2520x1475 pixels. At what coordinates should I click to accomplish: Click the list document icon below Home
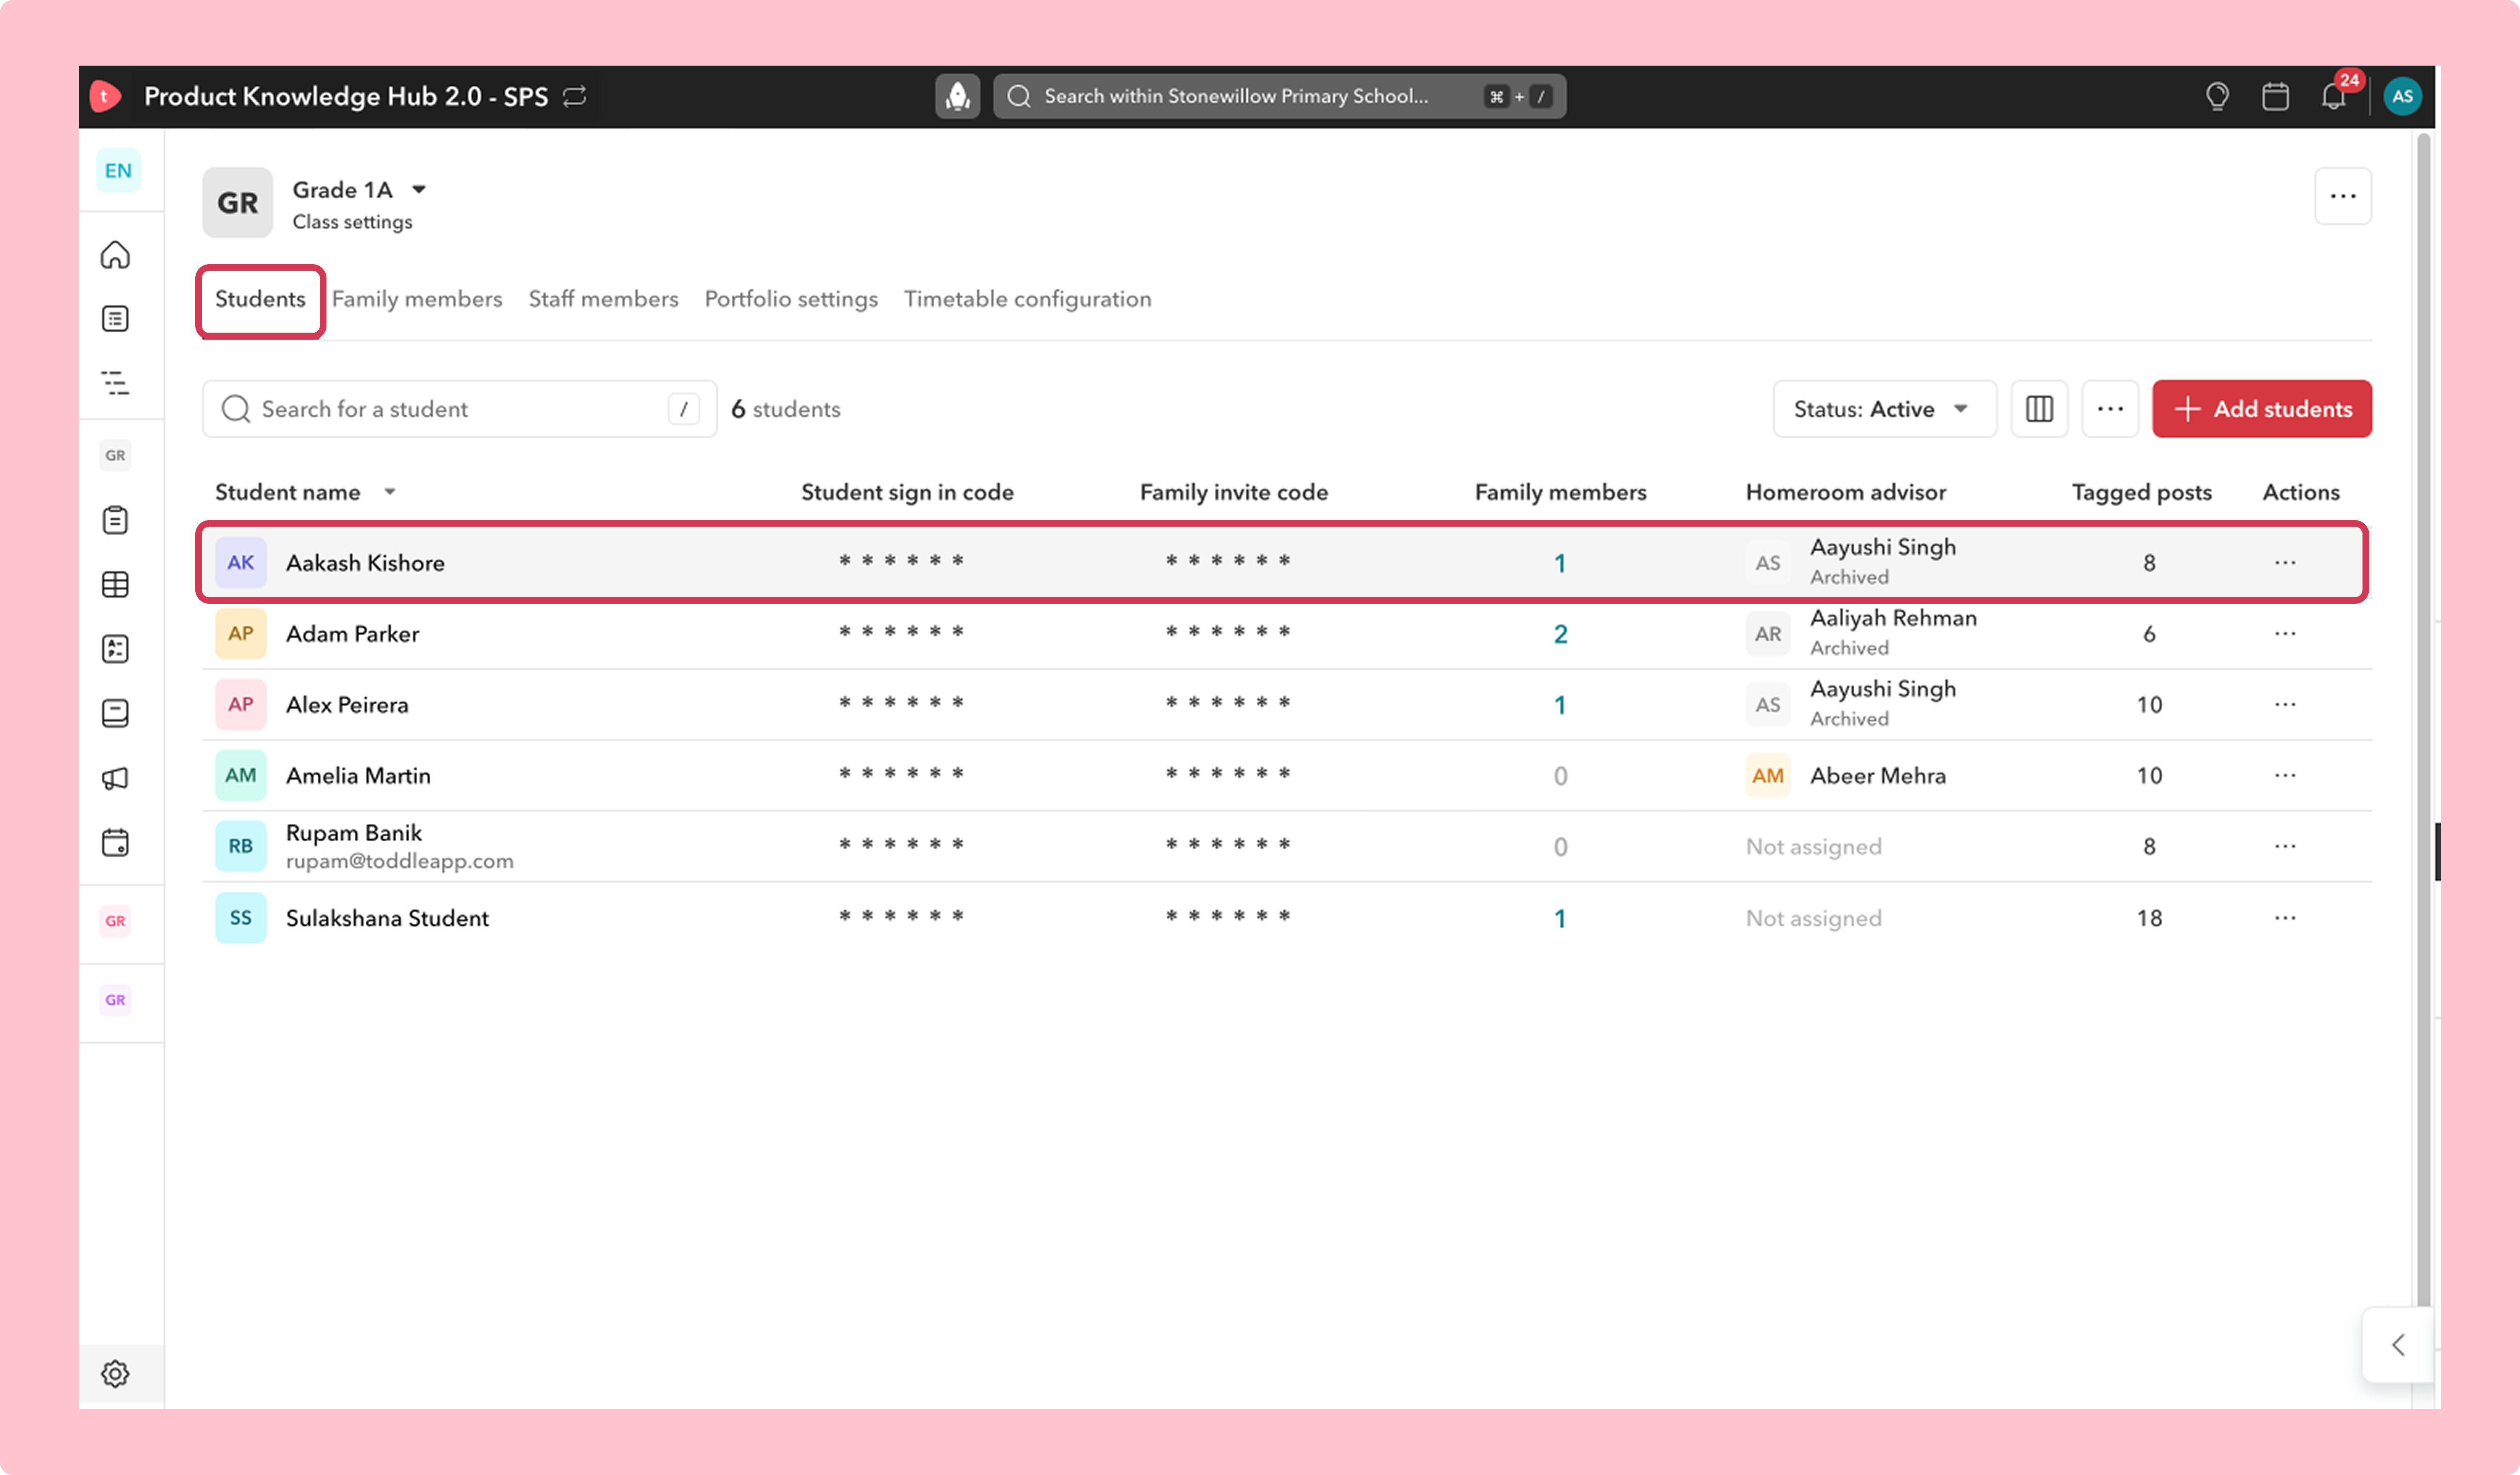[115, 319]
